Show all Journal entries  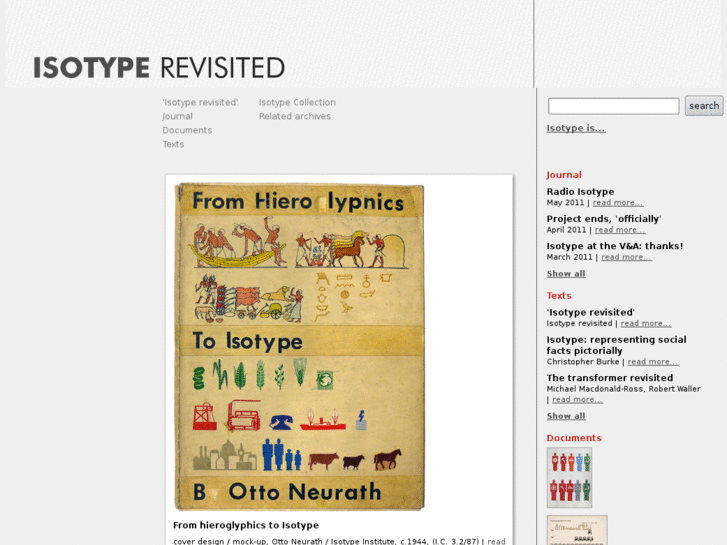[565, 274]
